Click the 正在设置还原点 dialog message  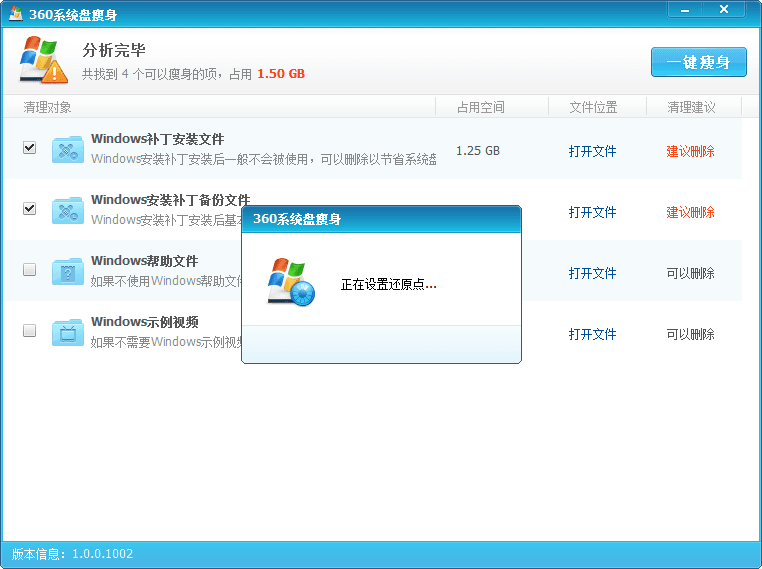pyautogui.click(x=388, y=284)
